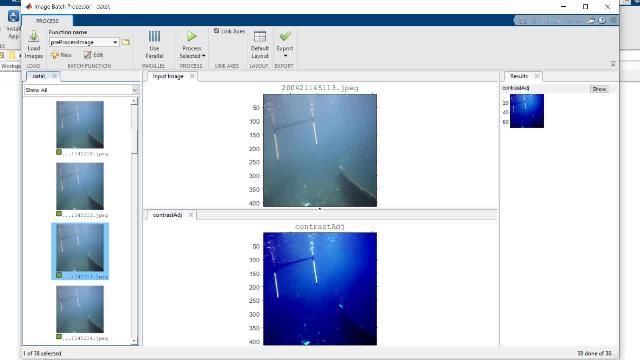Image resolution: width=640 pixels, height=360 pixels.
Task: Click the Show button for contrastAdj
Action: pyautogui.click(x=599, y=89)
